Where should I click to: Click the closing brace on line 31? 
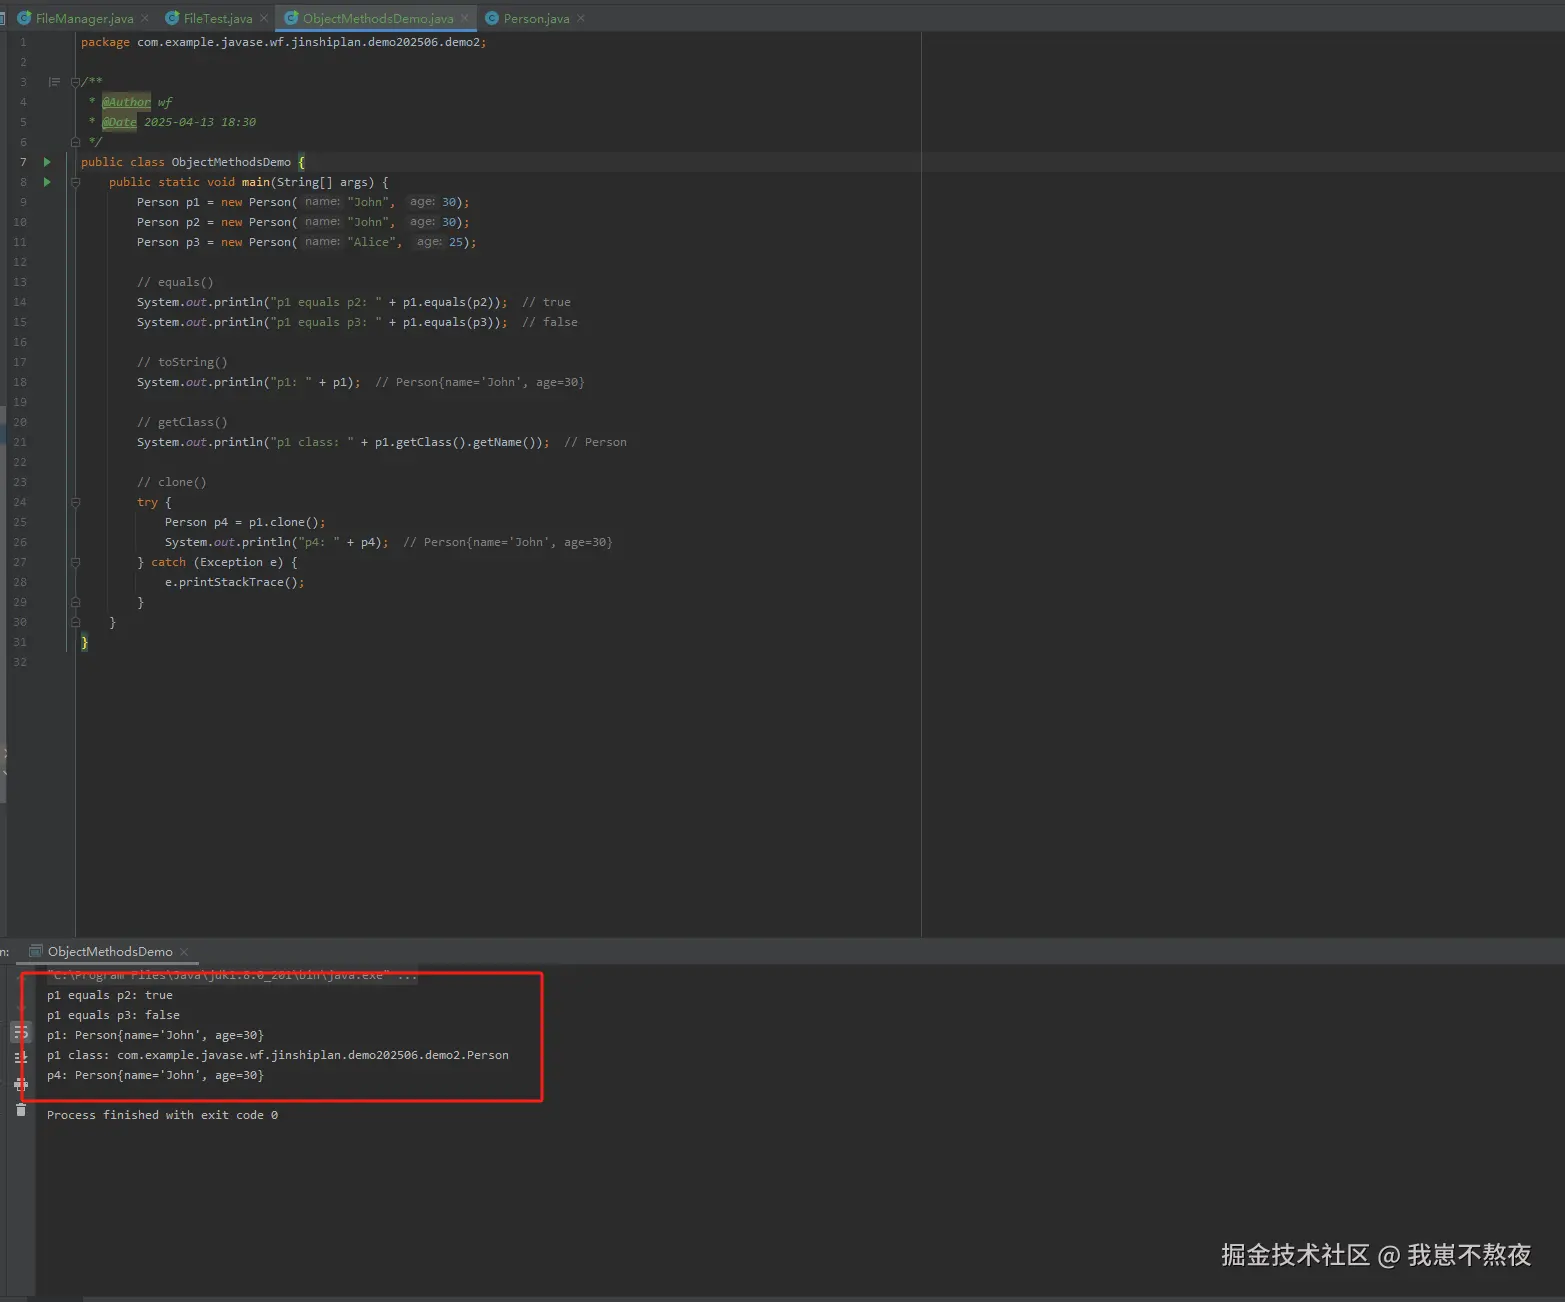84,642
